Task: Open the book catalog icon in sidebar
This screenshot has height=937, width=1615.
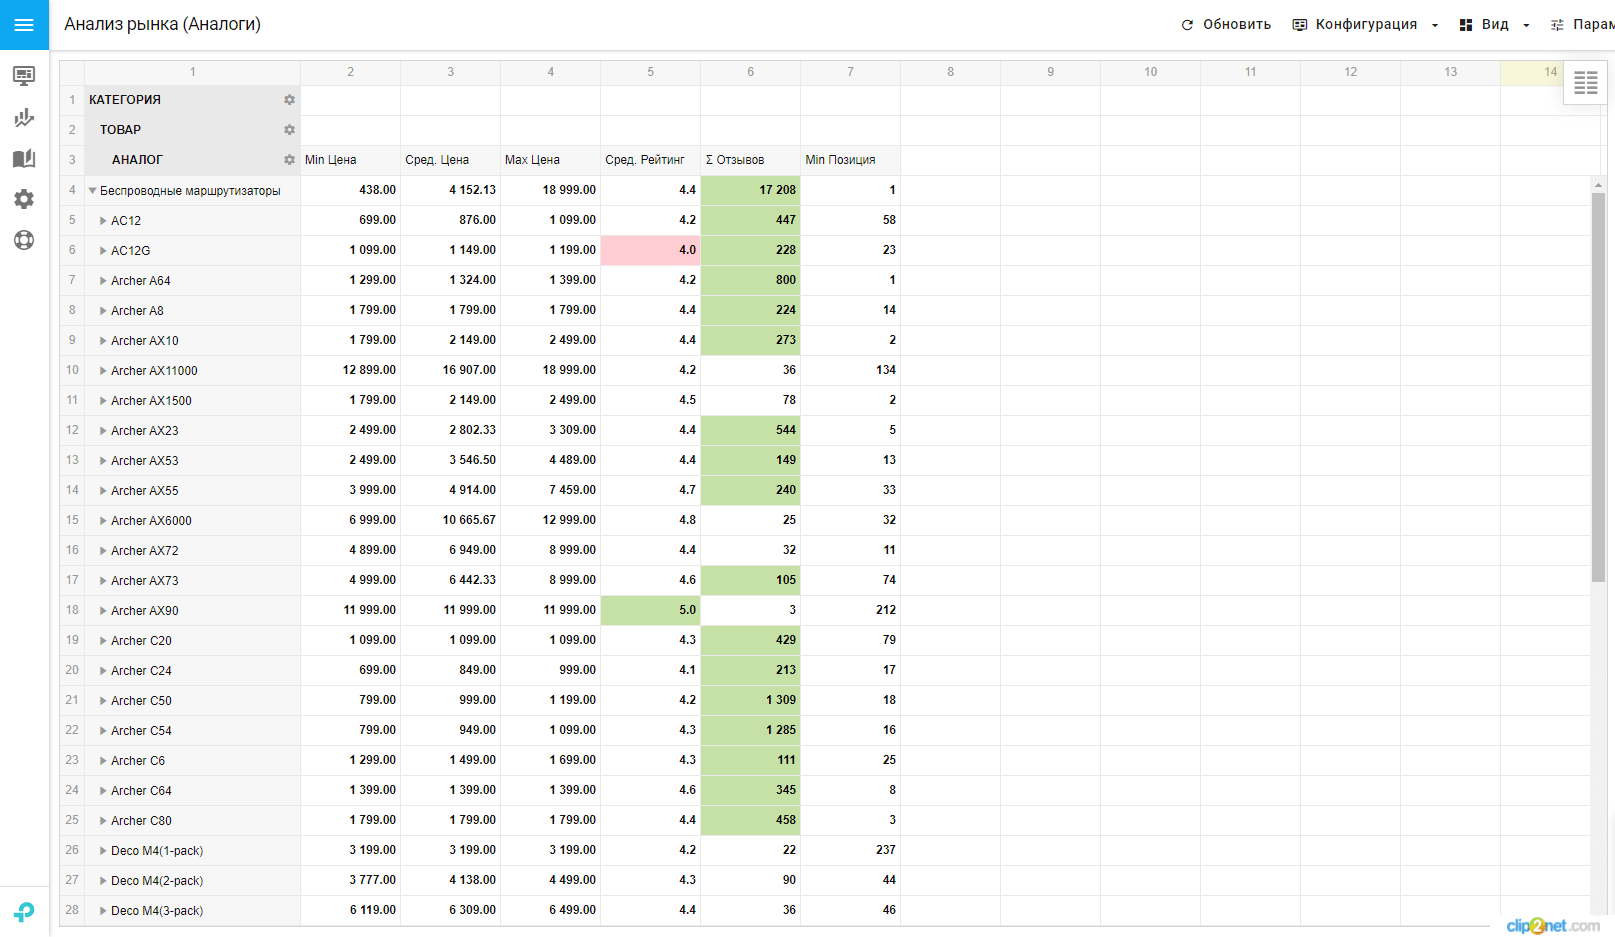Action: [24, 159]
